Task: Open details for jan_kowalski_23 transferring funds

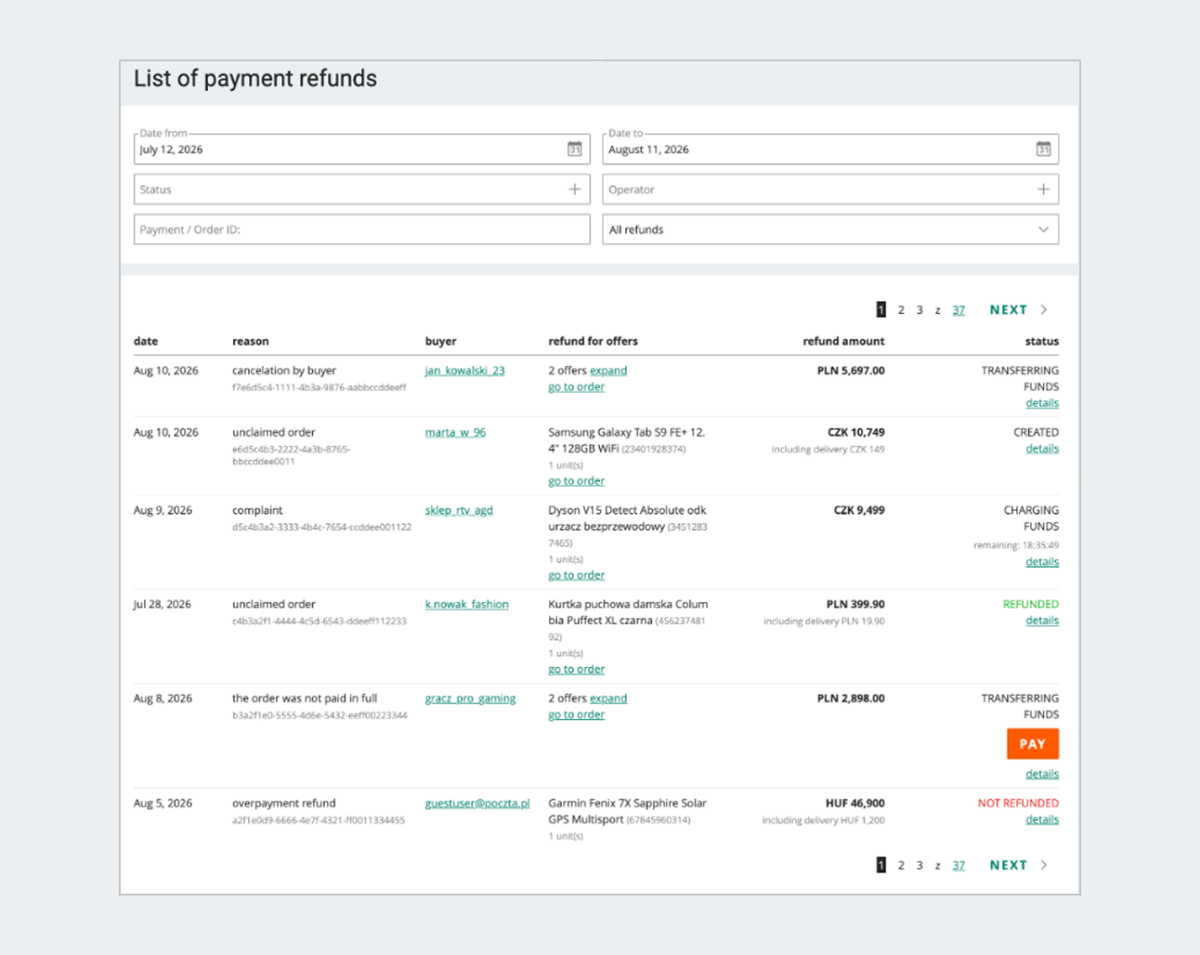Action: click(x=1042, y=403)
